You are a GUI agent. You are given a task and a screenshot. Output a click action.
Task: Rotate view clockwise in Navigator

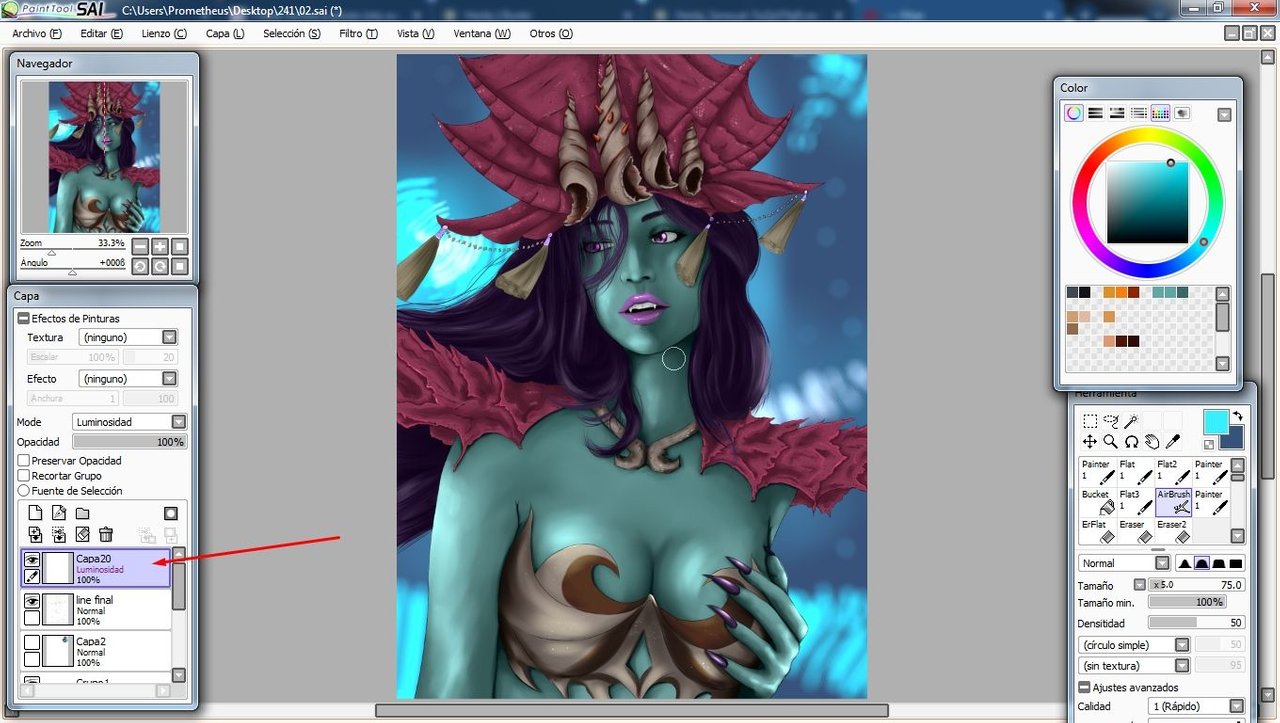[160, 266]
